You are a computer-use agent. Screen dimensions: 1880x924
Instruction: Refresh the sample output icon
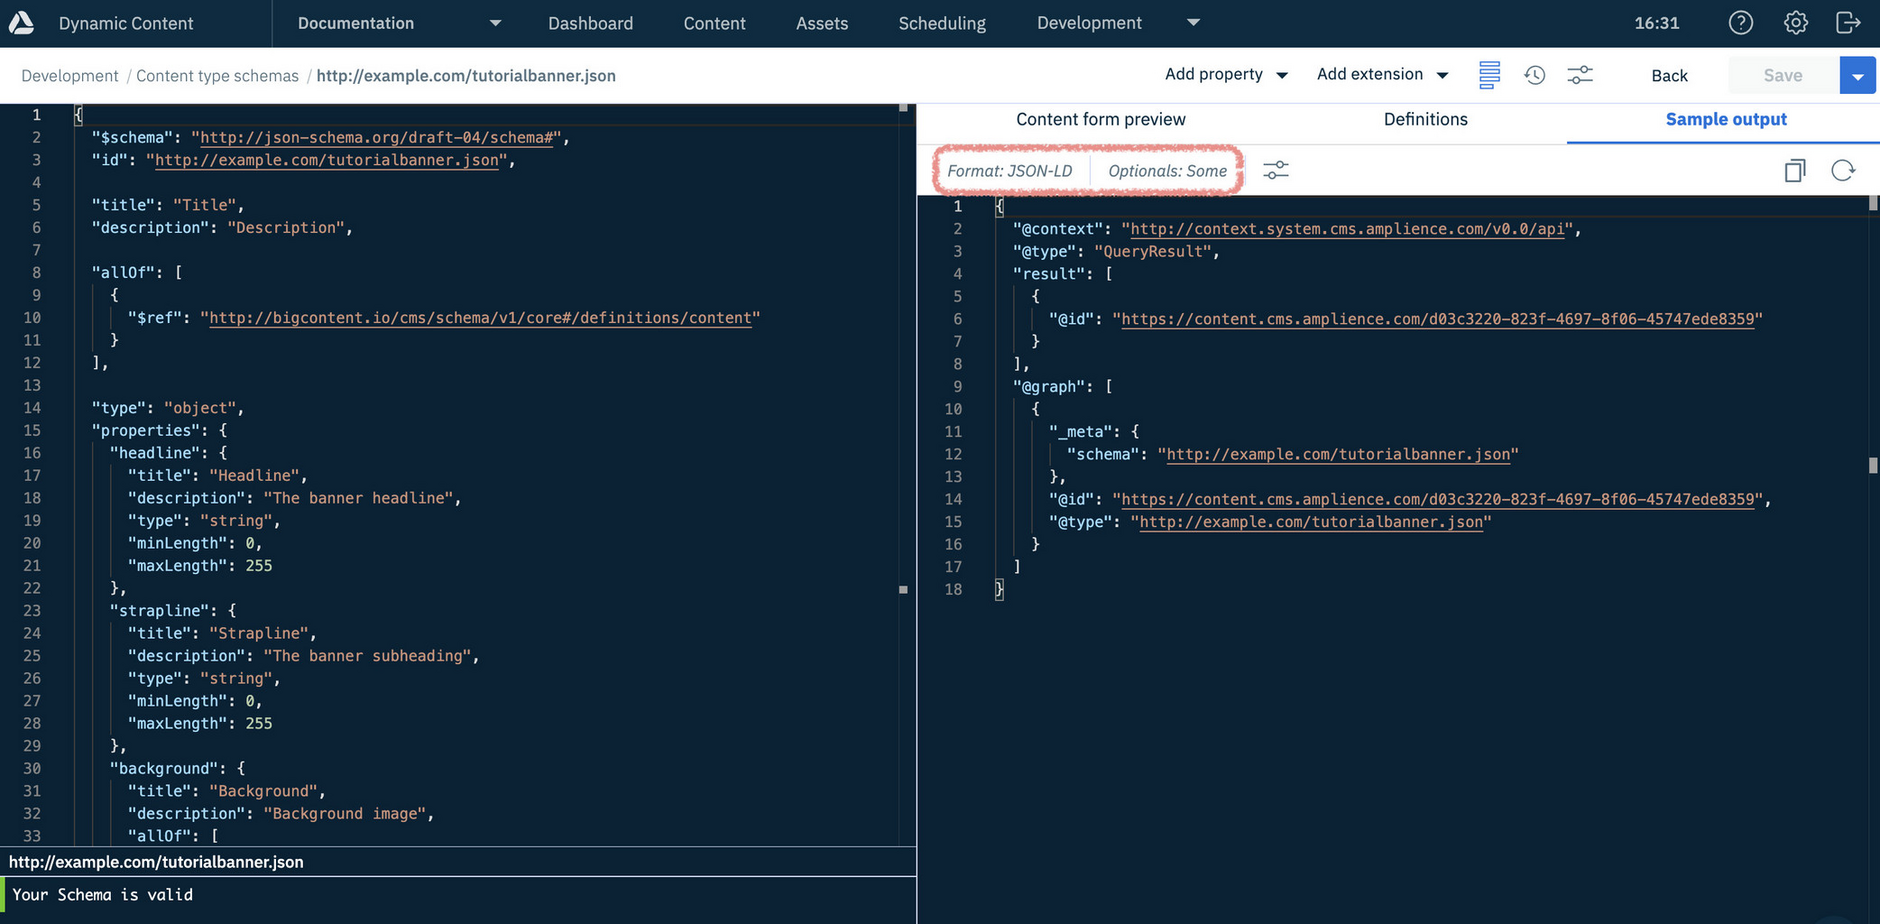pos(1843,170)
